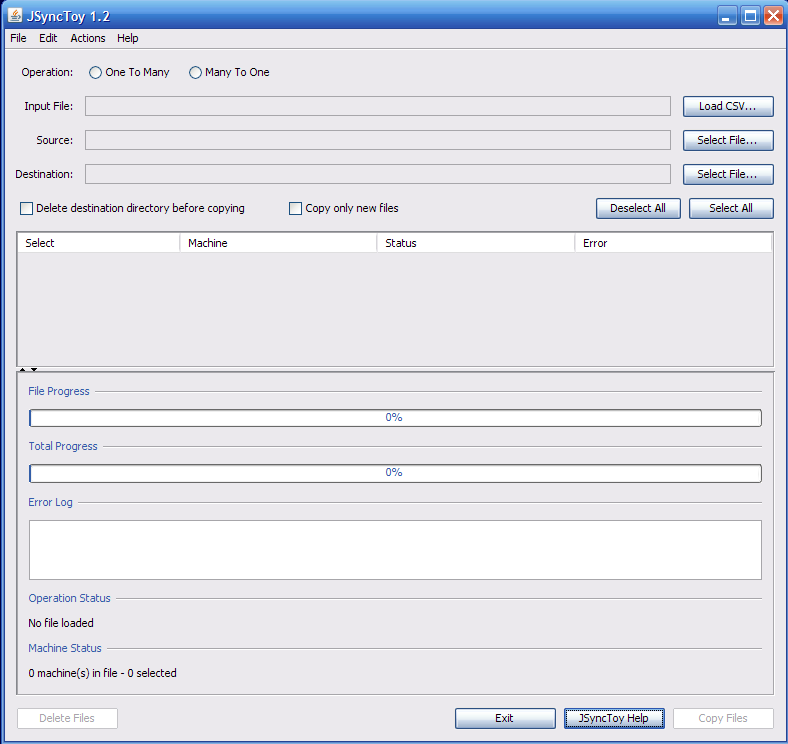The width and height of the screenshot is (788, 744).
Task: Click Select File... for the Destination
Action: click(728, 174)
